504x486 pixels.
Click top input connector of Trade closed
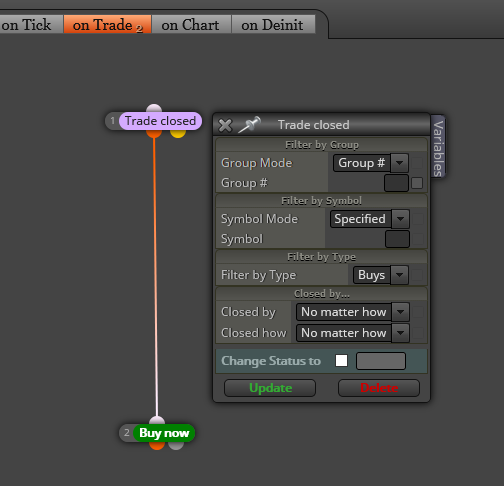coord(154,108)
